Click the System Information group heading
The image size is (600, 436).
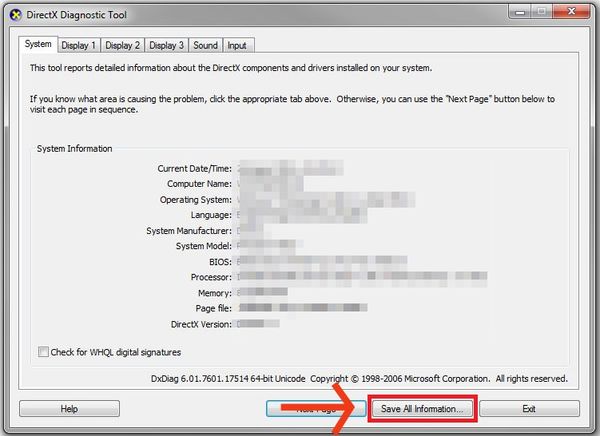point(74,148)
